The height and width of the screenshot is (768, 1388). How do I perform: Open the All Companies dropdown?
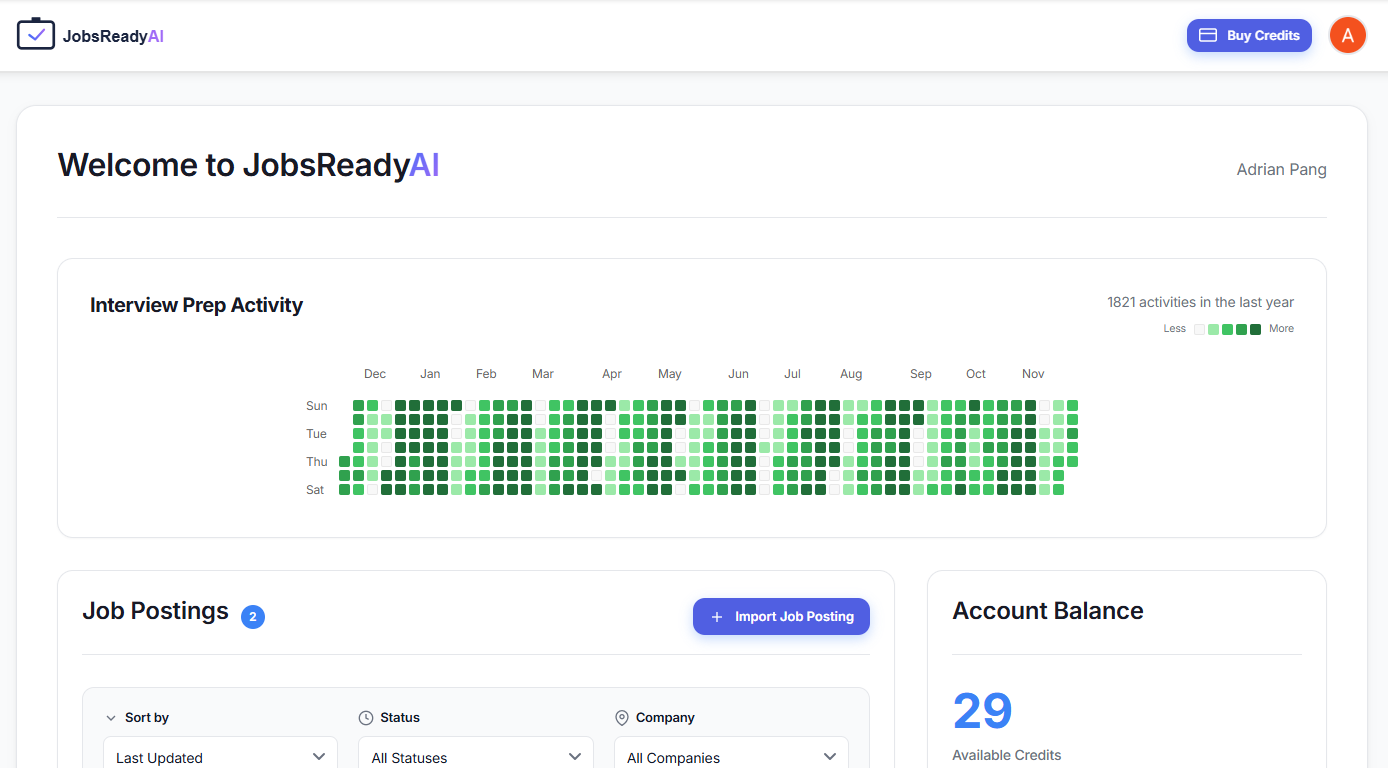(731, 757)
